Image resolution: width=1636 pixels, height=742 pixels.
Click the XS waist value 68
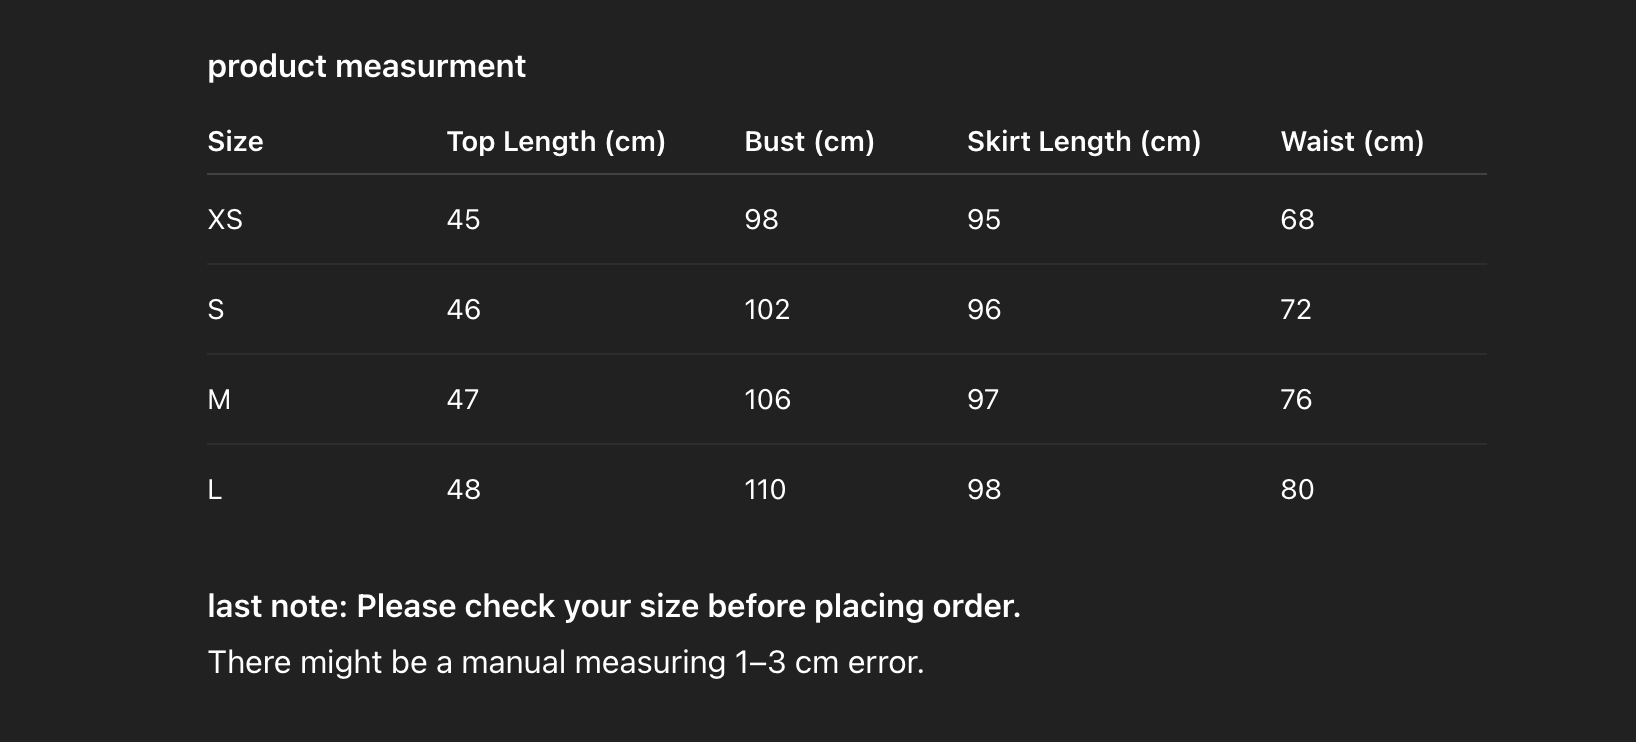pos(1297,220)
